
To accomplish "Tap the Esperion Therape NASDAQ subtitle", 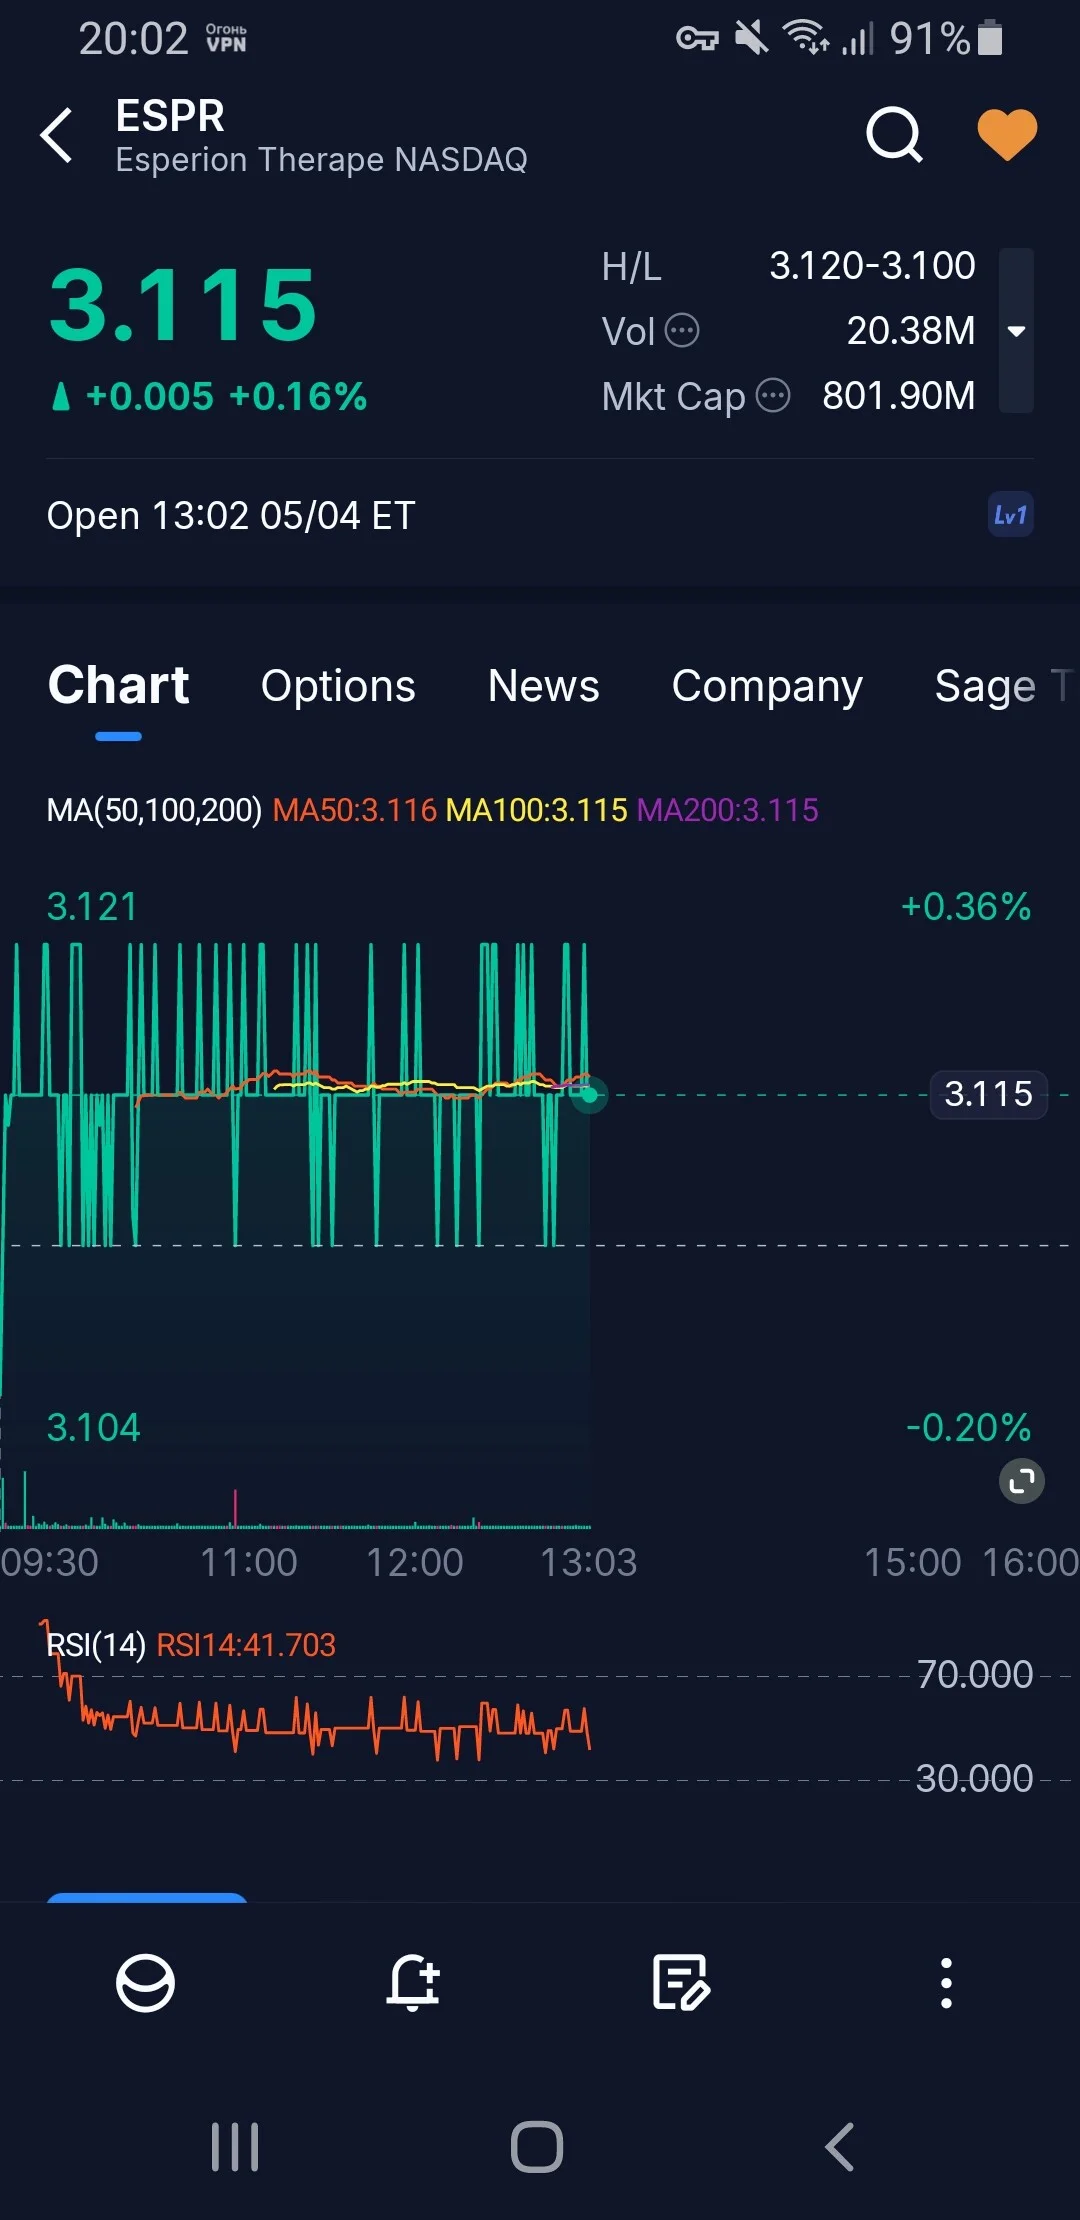I will tap(321, 160).
